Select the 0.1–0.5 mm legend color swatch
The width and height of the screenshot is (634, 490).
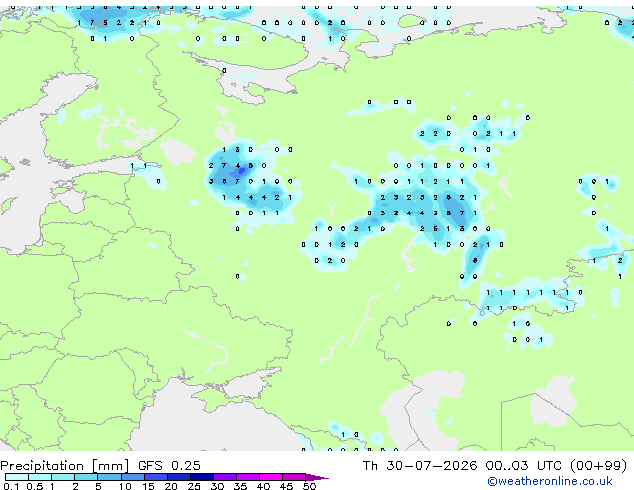pyautogui.click(x=17, y=477)
